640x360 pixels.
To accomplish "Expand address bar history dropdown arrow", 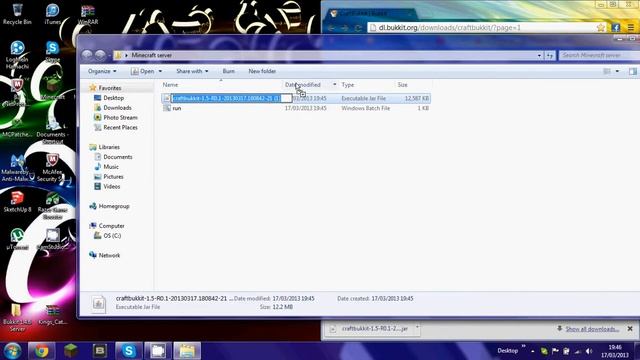I will 539,55.
